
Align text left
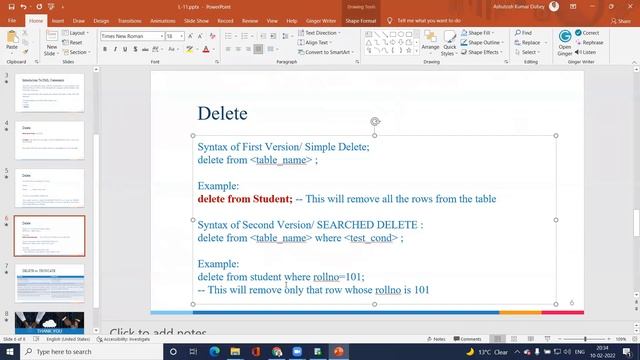pos(228,49)
